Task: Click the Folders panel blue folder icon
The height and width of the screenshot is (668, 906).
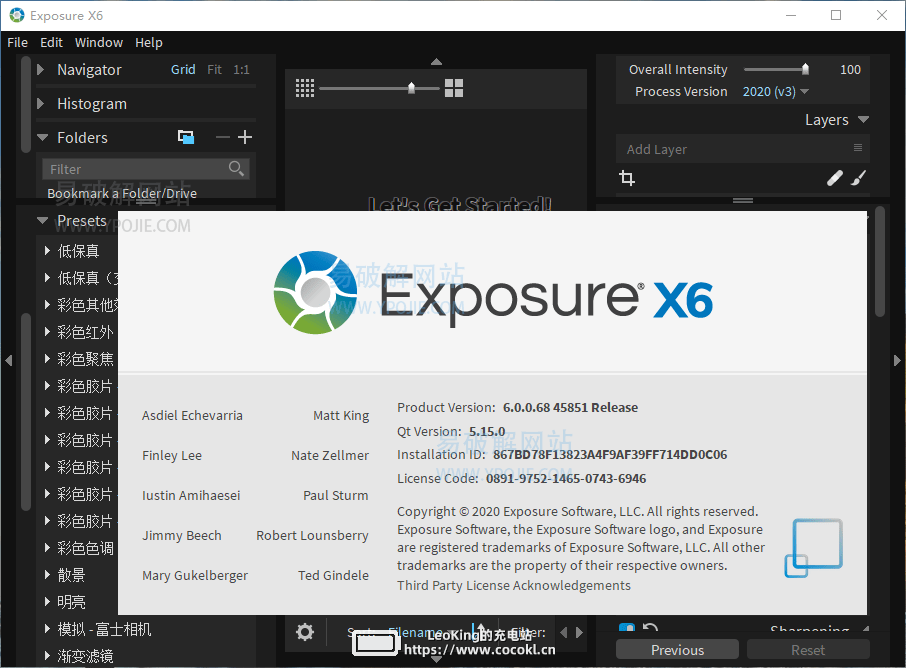Action: point(185,137)
